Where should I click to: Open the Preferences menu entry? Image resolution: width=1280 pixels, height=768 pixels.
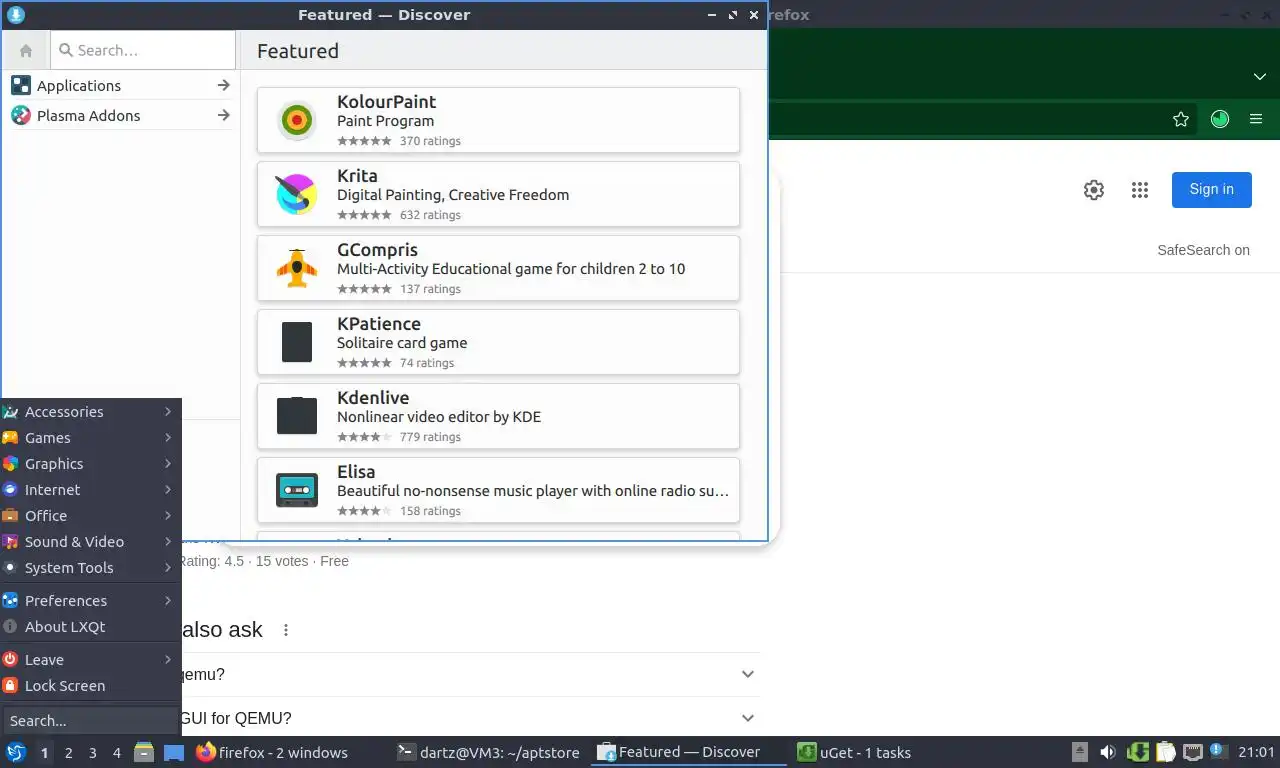tap(90, 601)
